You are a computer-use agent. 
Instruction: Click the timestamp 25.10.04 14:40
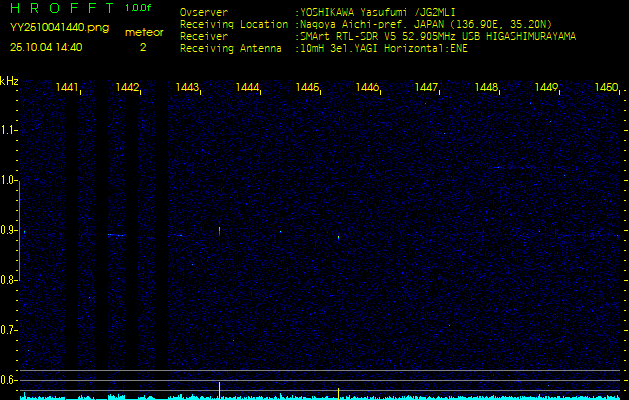46,48
